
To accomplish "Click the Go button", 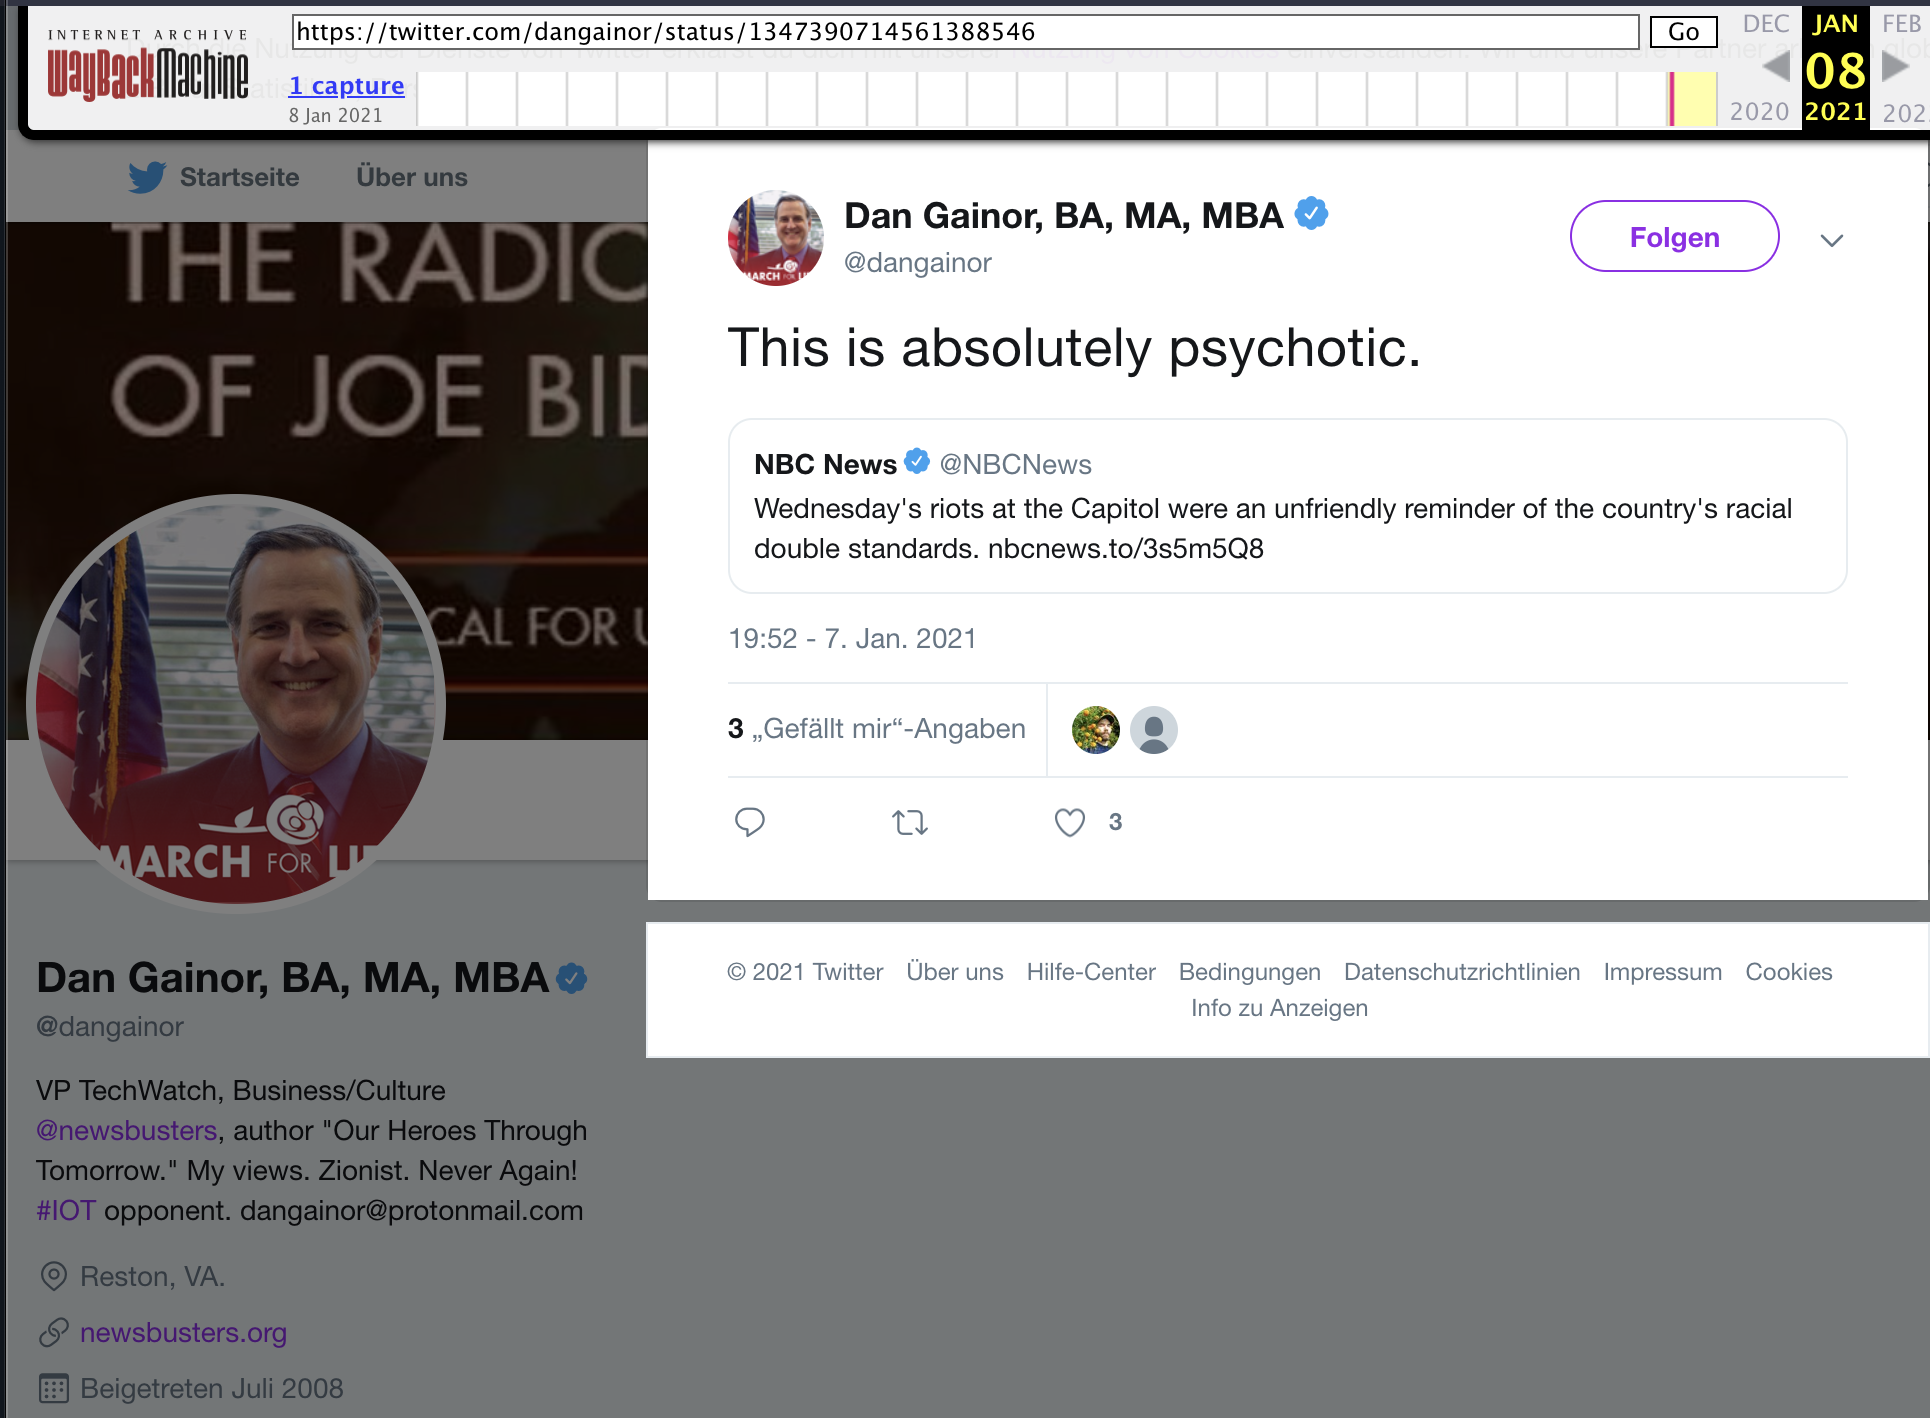I will 1683,32.
